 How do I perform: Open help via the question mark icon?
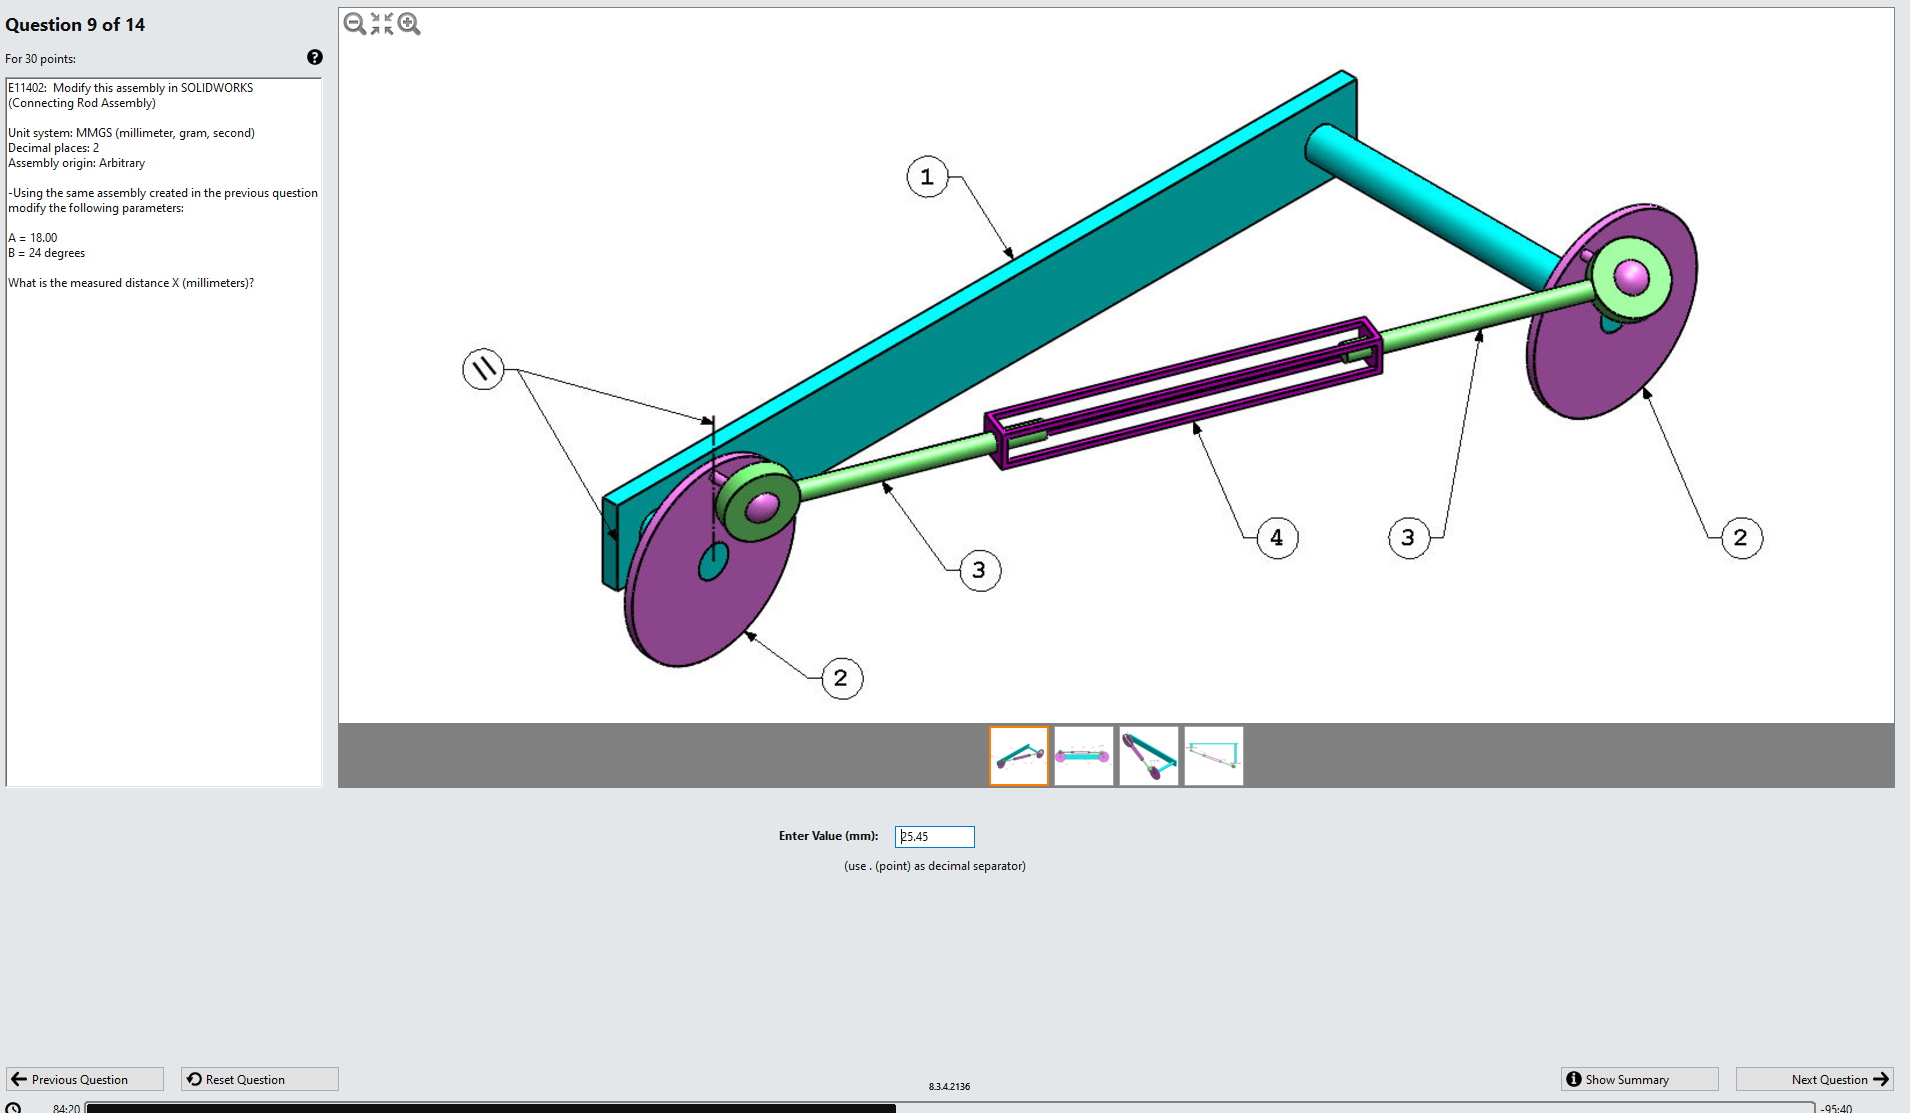pyautogui.click(x=315, y=57)
